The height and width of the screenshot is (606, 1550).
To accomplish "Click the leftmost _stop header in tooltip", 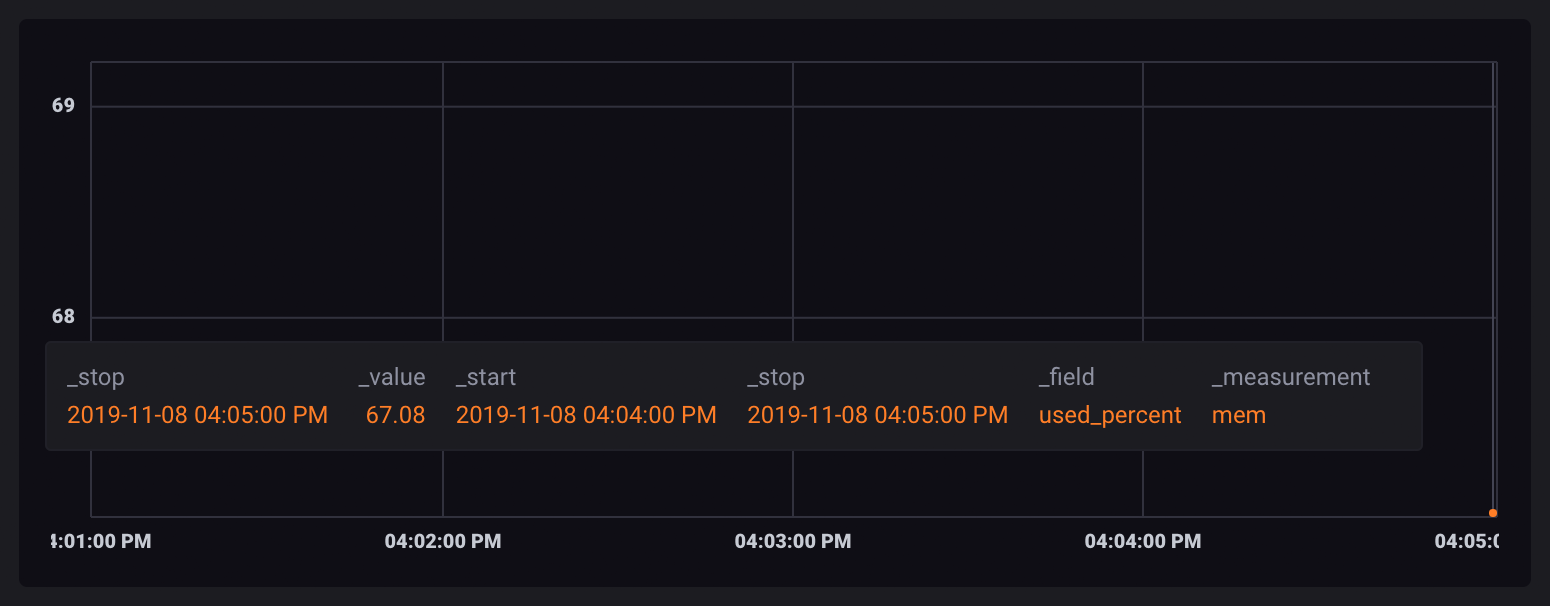I will (x=95, y=377).
